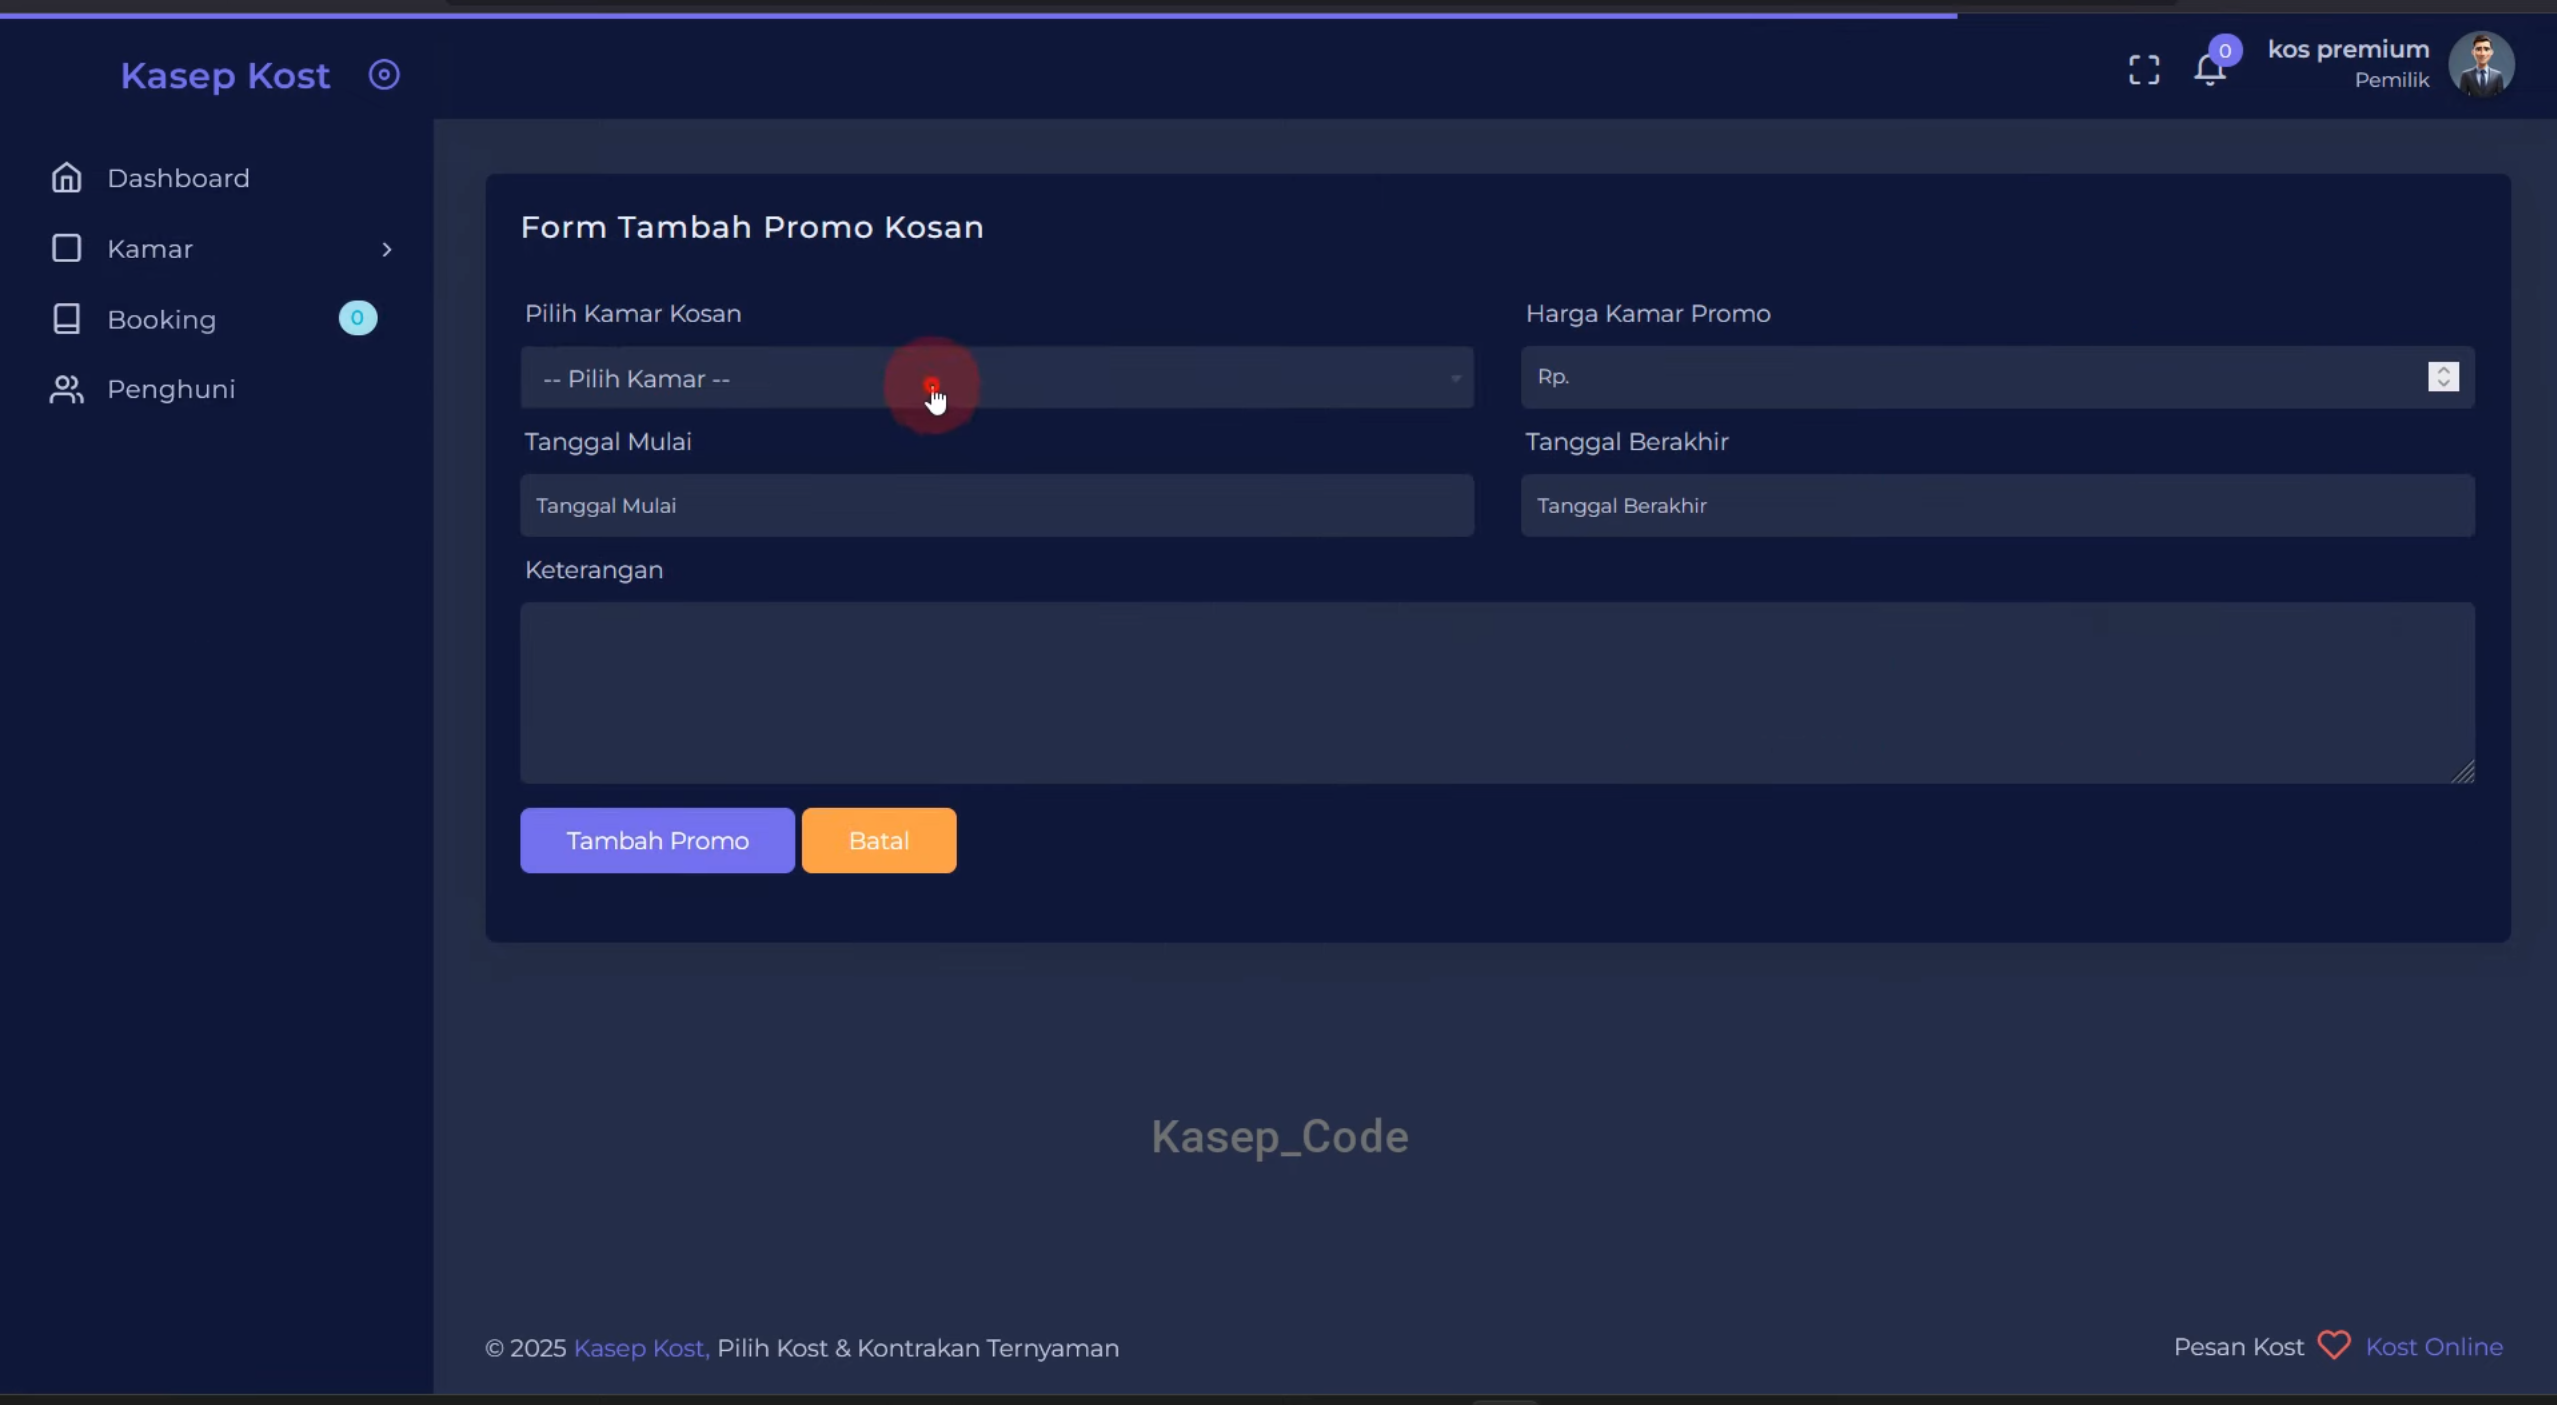This screenshot has height=1405, width=2557.
Task: Click the notification count badge
Action: [2225, 50]
